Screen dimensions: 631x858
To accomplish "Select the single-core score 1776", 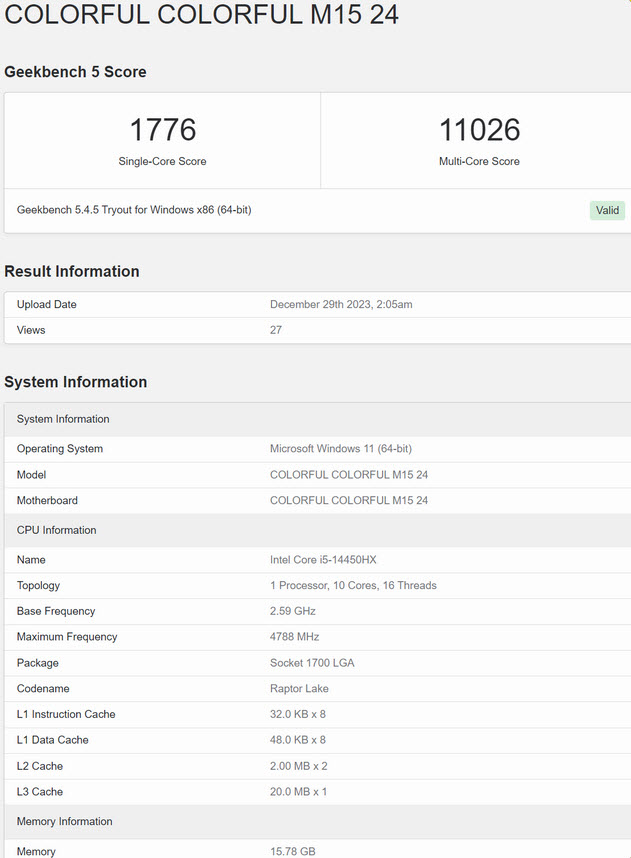I will pyautogui.click(x=163, y=130).
